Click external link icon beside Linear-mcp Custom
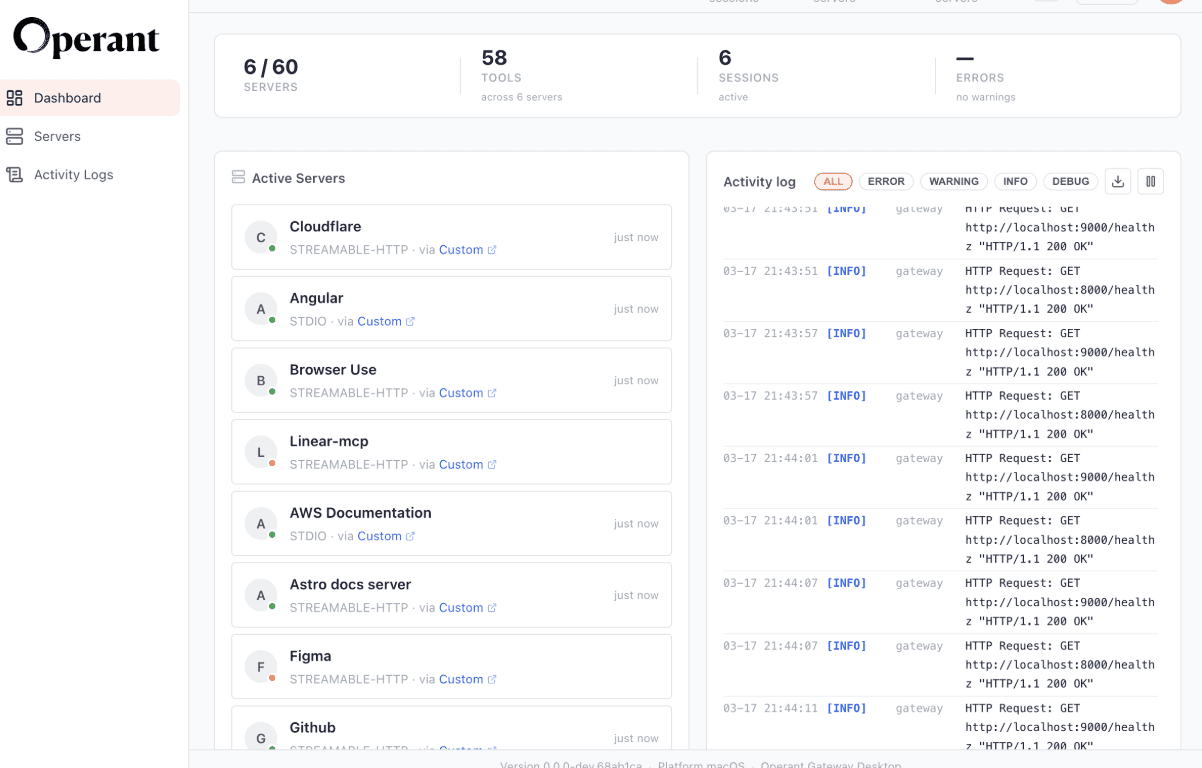The width and height of the screenshot is (1202, 768). click(492, 465)
